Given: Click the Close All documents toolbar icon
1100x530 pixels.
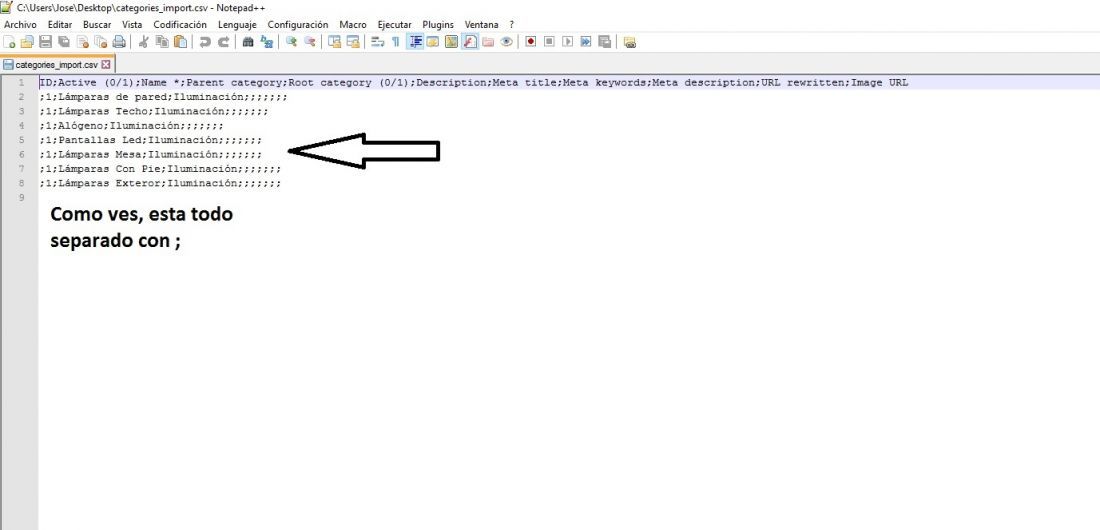Looking at the screenshot, I should [101, 42].
